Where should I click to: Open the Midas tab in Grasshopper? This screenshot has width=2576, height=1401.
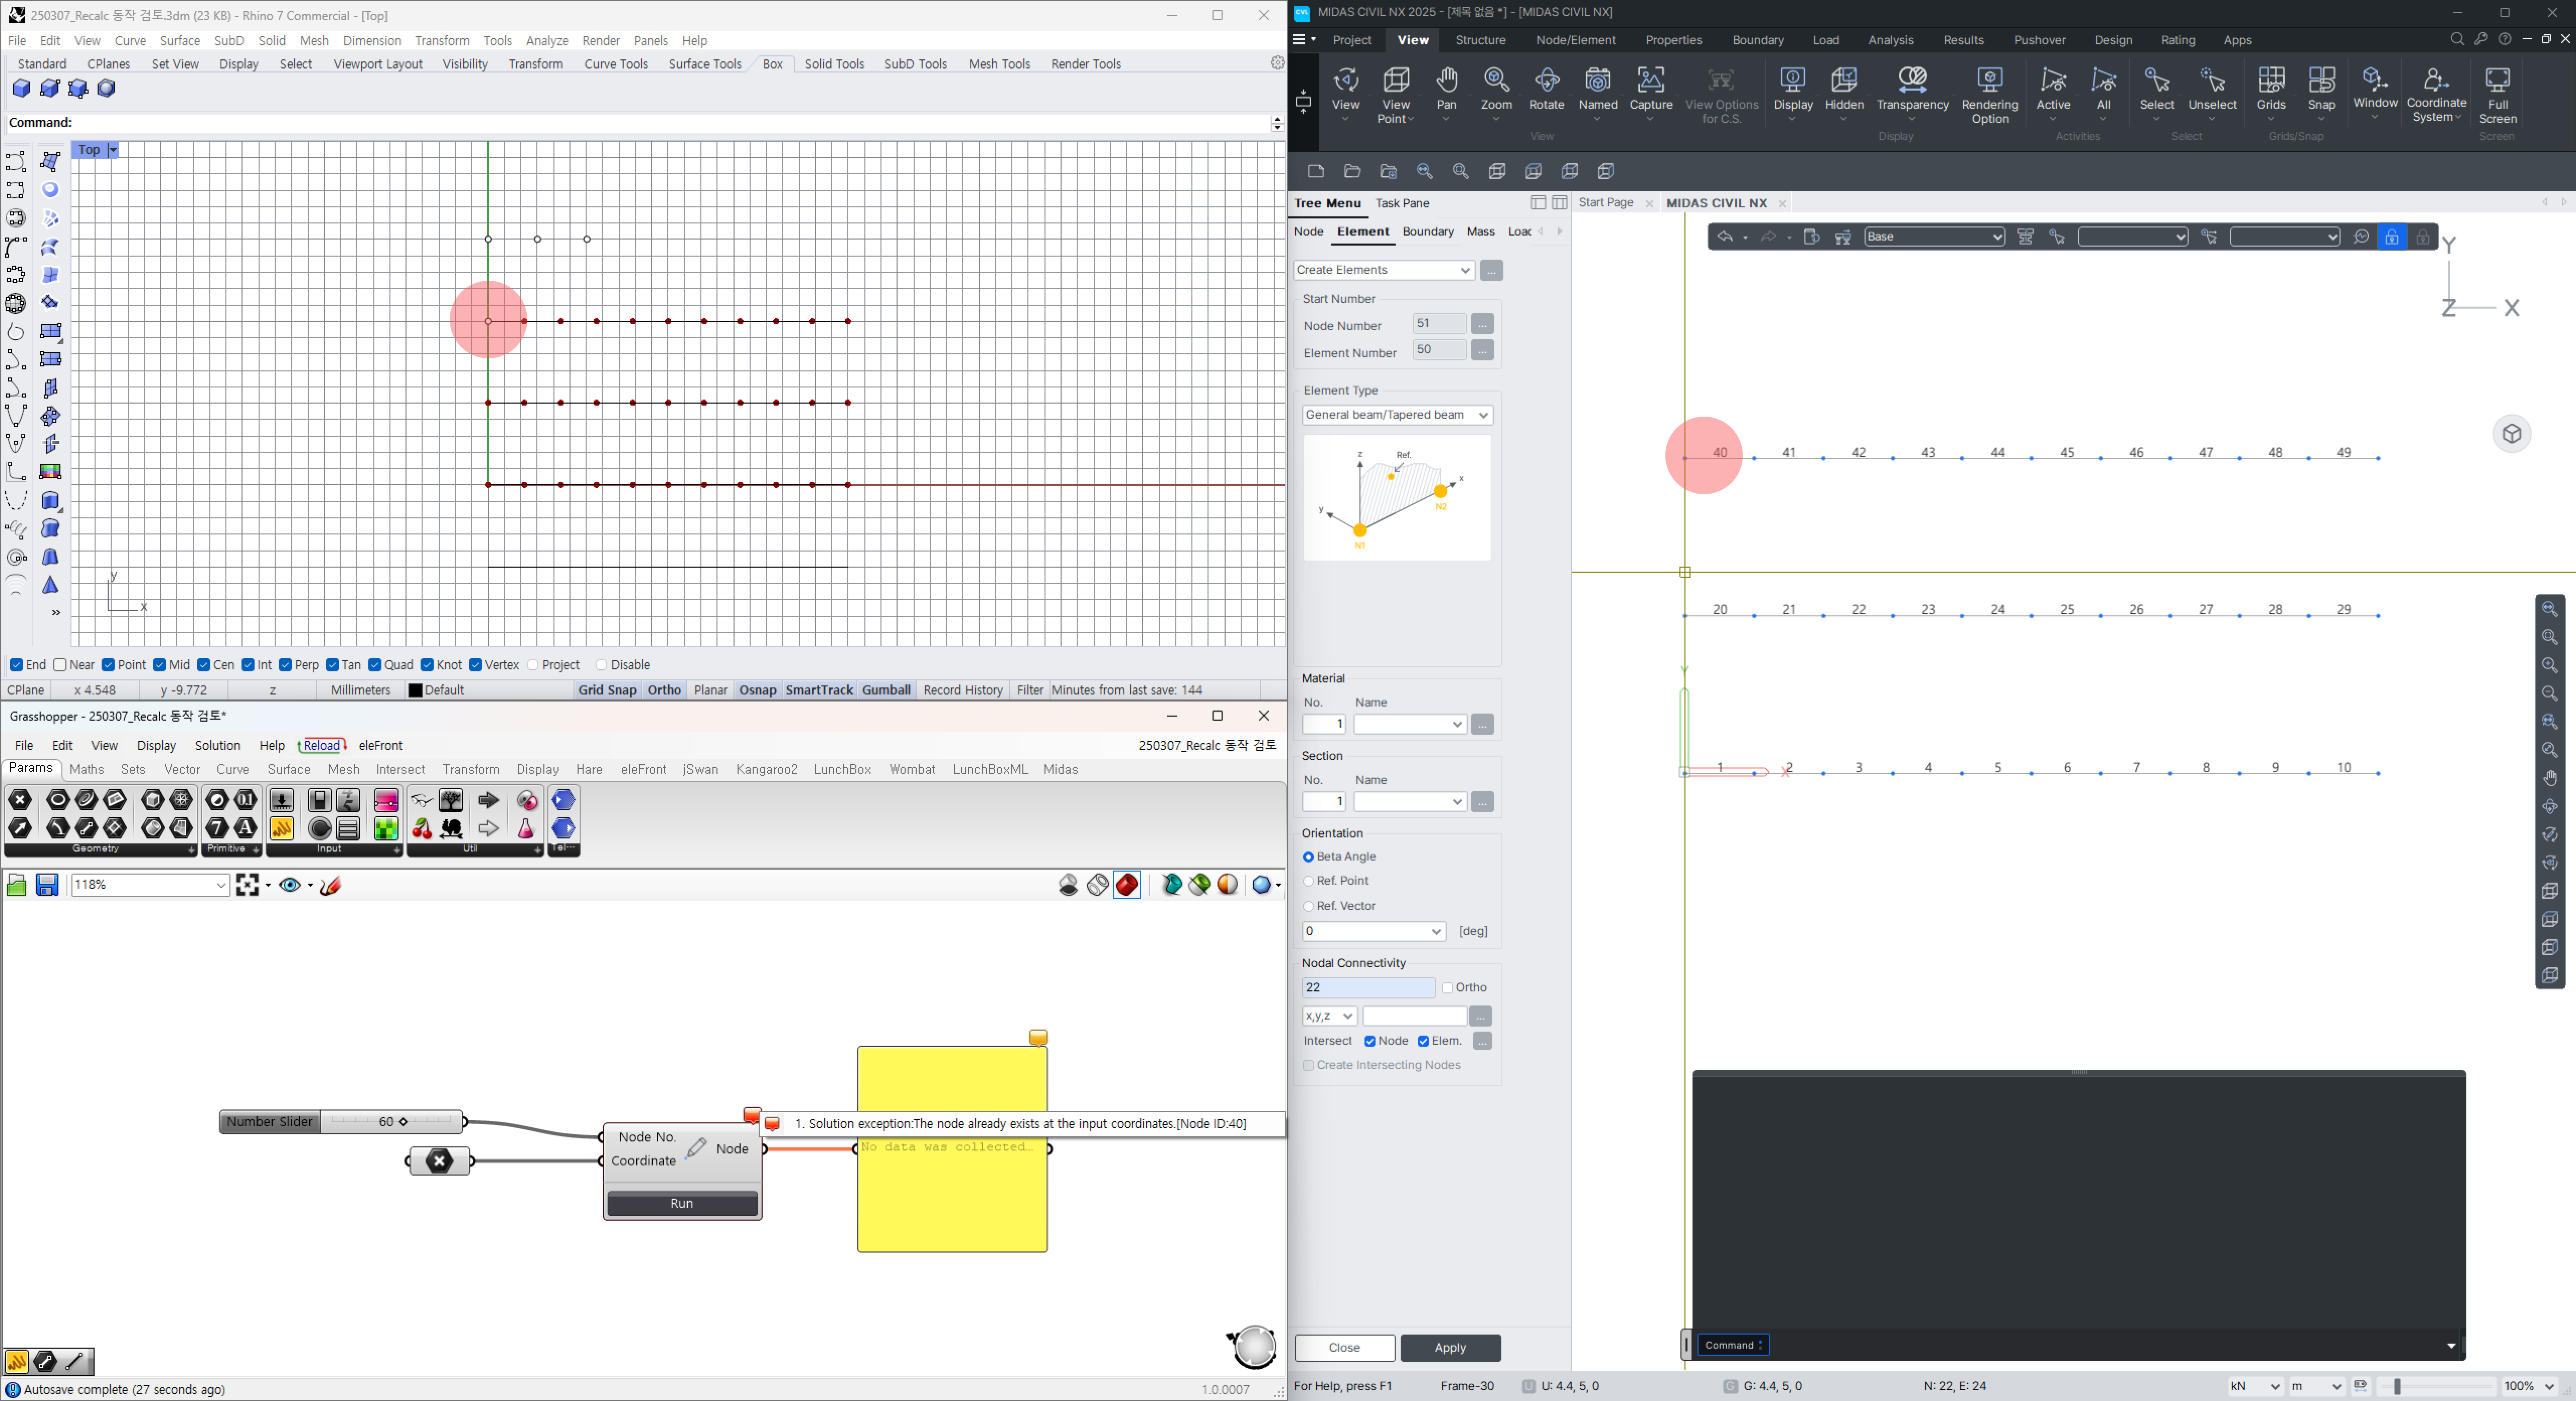[1060, 769]
